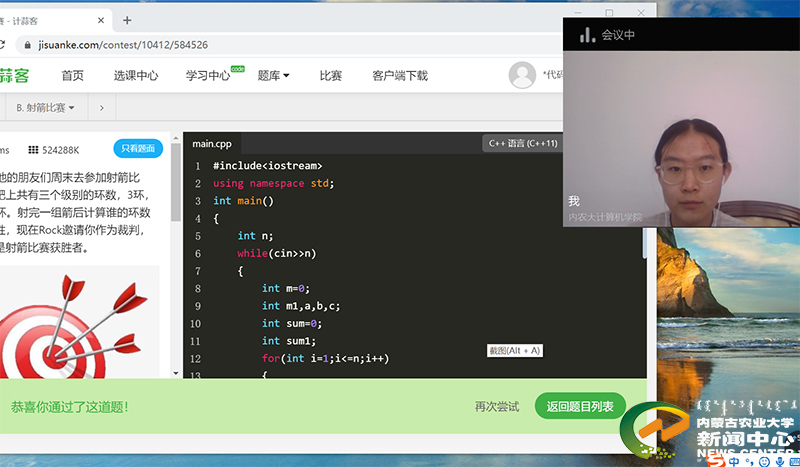Click code line '#include<iostream>'
The height and width of the screenshot is (467, 800).
coord(268,166)
